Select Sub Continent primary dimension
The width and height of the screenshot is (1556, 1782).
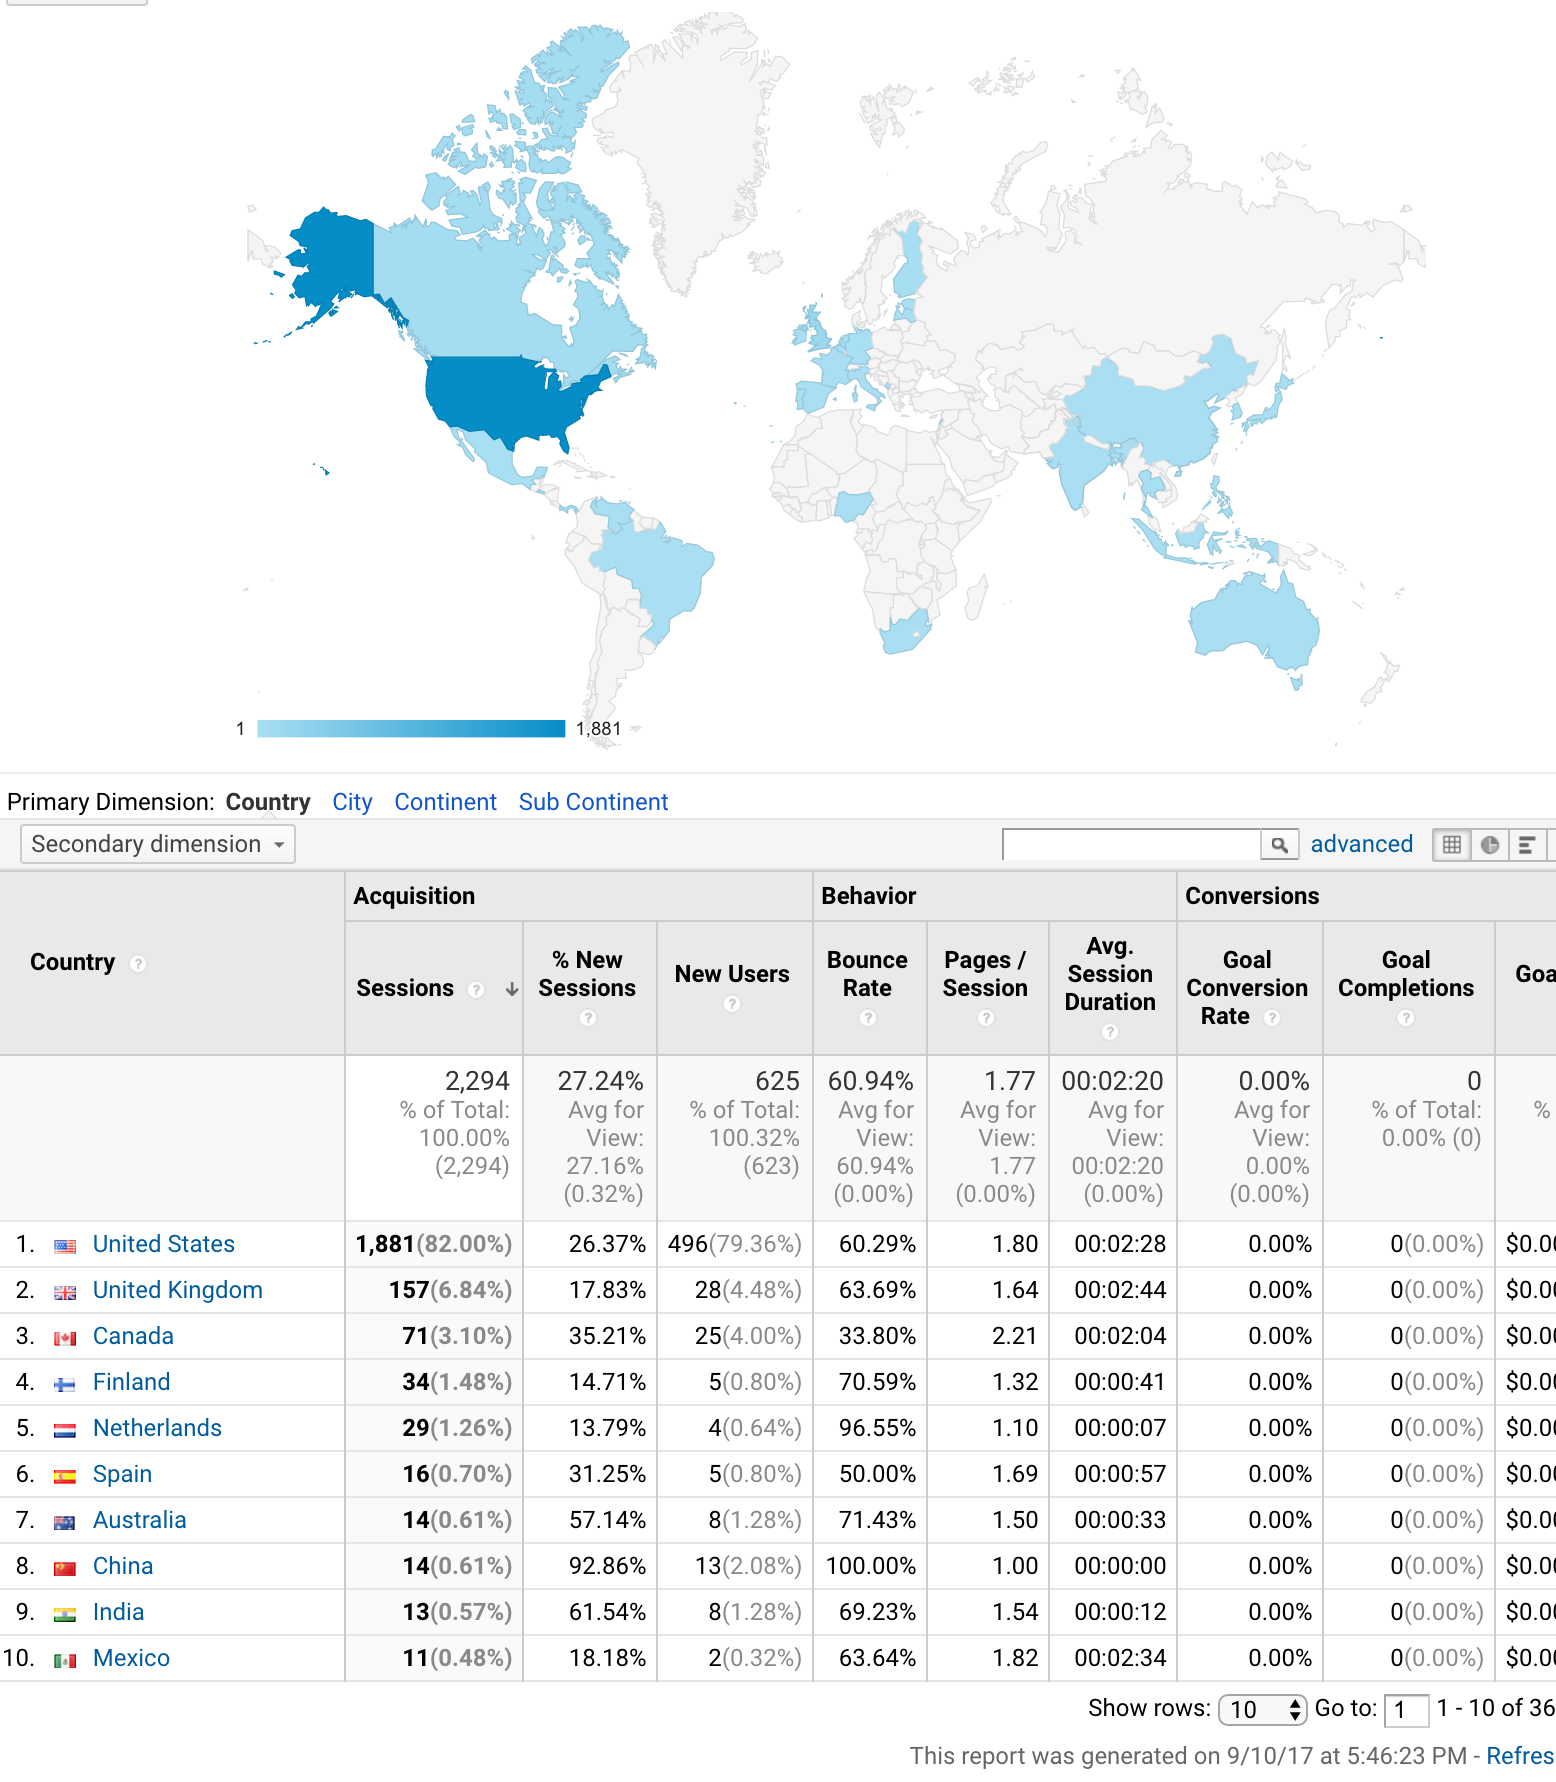(593, 802)
